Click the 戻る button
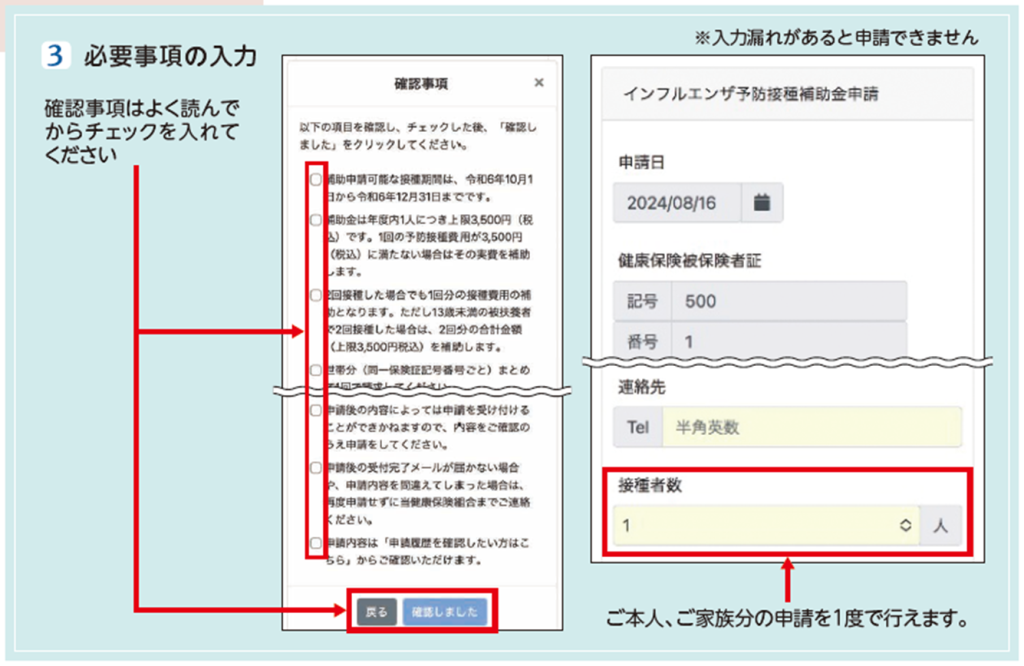This screenshot has width=1024, height=666. 376,612
